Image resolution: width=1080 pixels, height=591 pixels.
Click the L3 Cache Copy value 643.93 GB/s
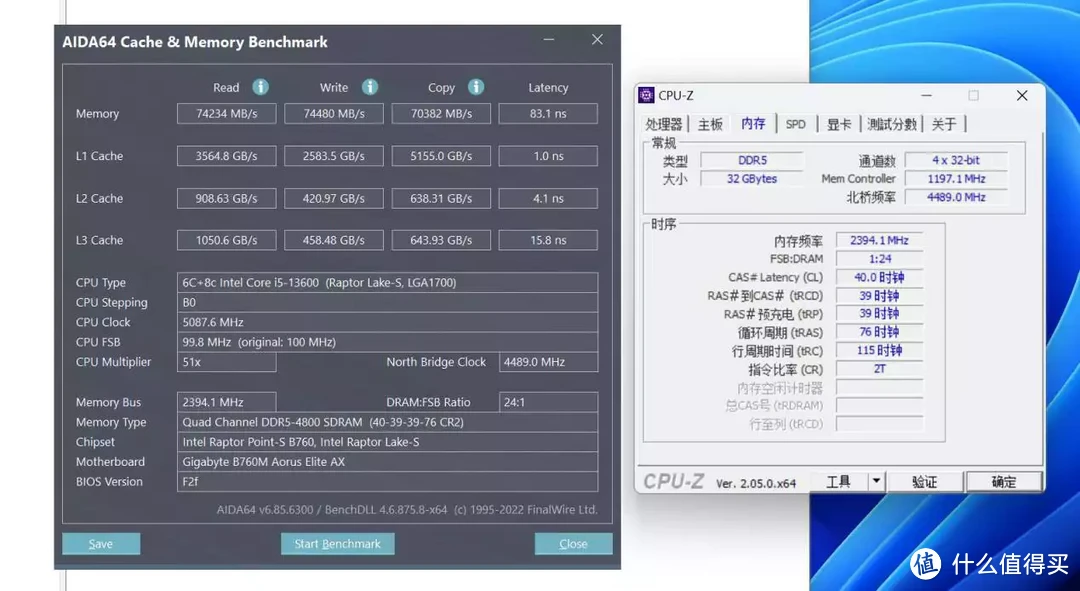coord(442,240)
